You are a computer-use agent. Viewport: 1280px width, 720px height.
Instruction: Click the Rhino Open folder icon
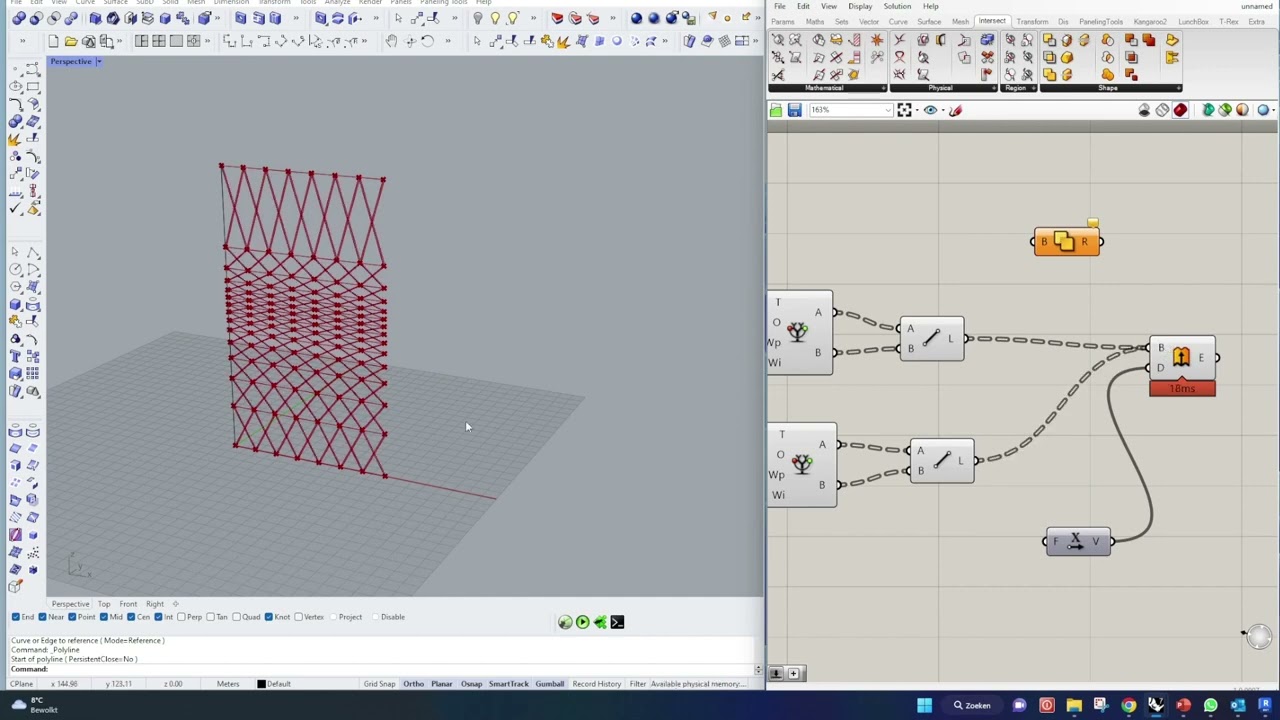pyautogui.click(x=70, y=41)
